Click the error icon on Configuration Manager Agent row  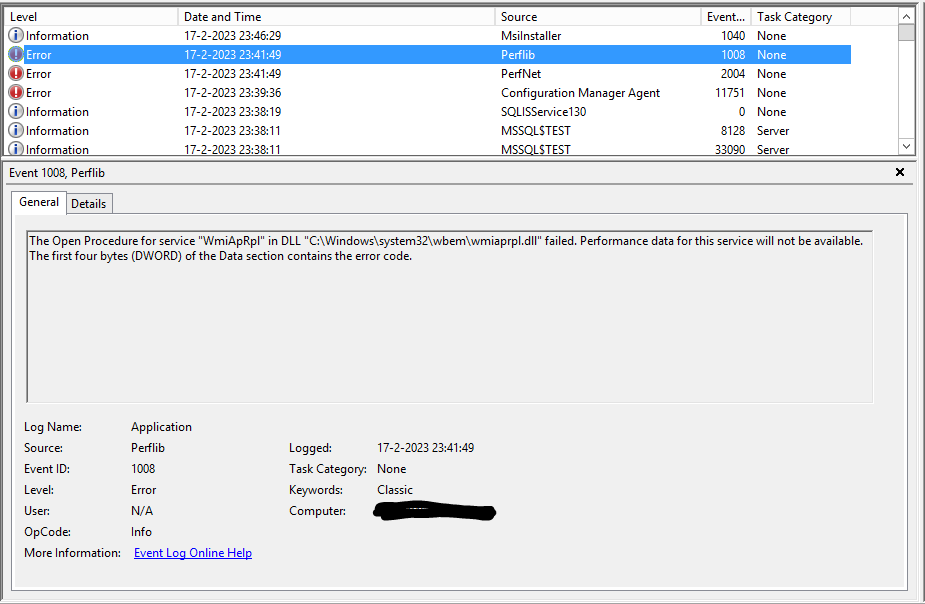tap(13, 92)
